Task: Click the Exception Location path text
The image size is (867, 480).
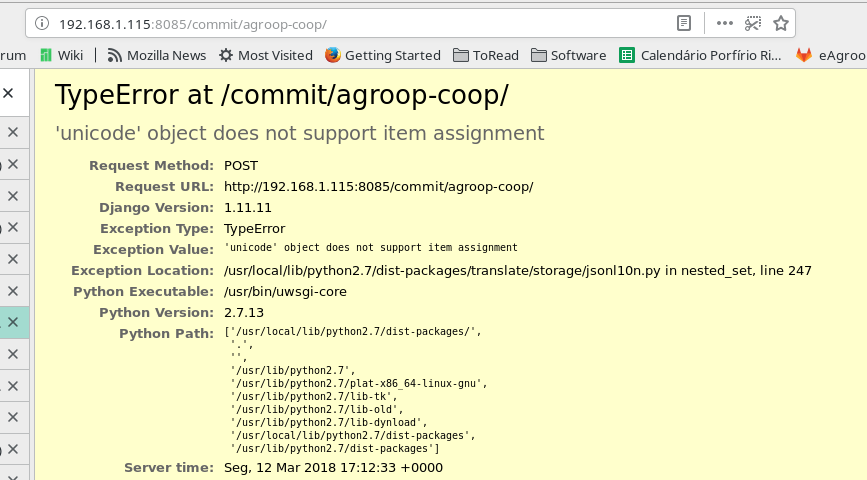Action: pos(518,271)
